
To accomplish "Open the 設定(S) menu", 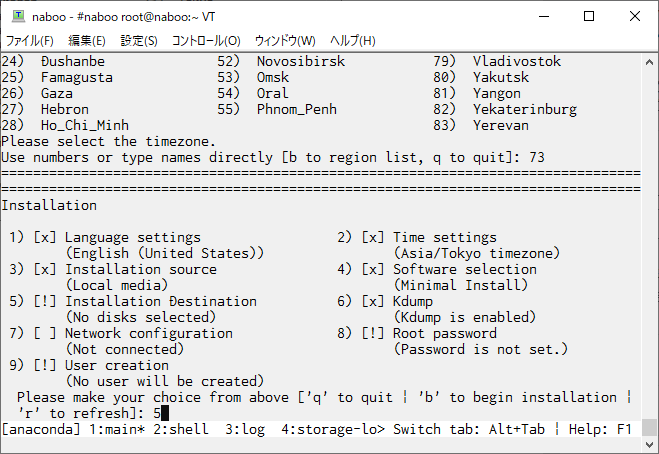I will coord(139,41).
